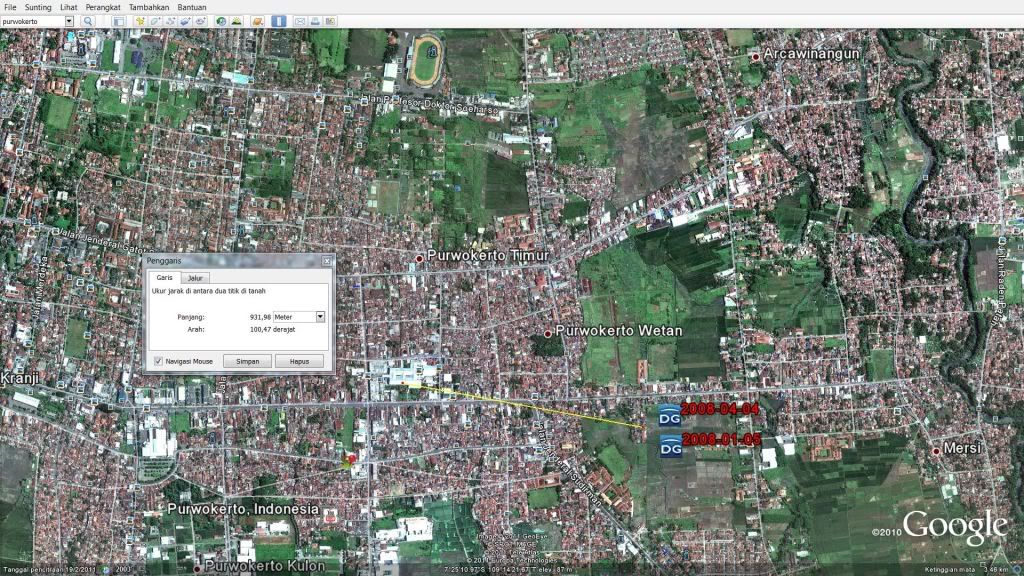Click the Kranji map label
The image size is (1024, 576).
[x=20, y=378]
